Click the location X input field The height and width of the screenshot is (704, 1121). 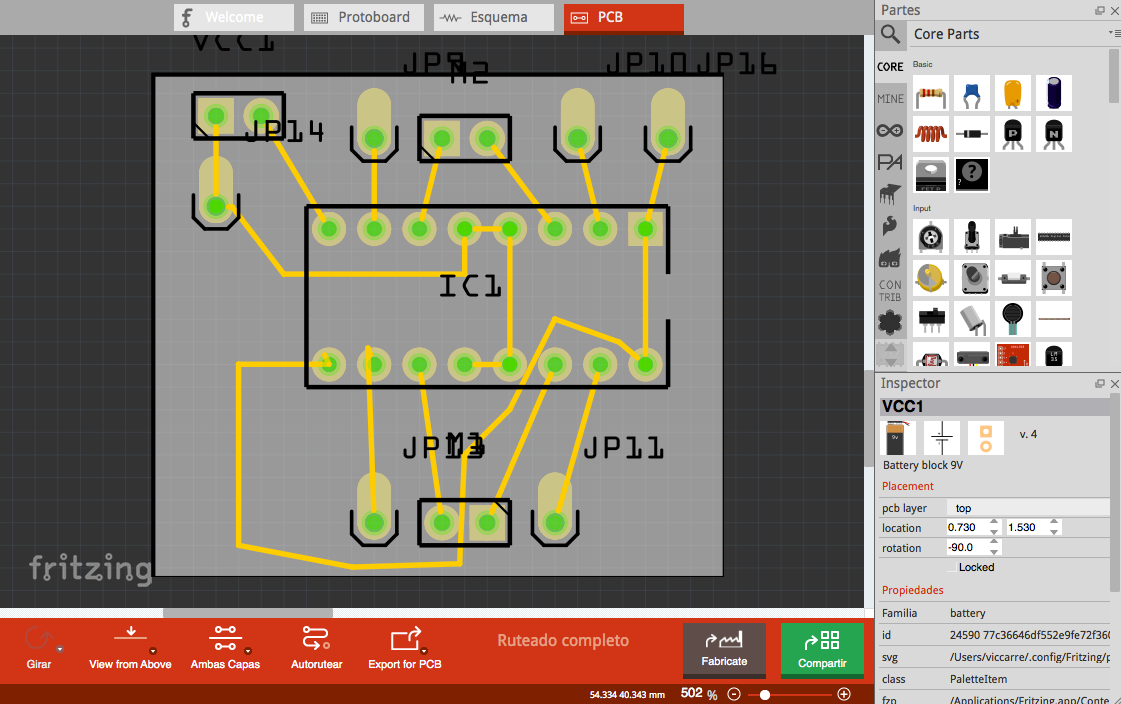tap(967, 527)
